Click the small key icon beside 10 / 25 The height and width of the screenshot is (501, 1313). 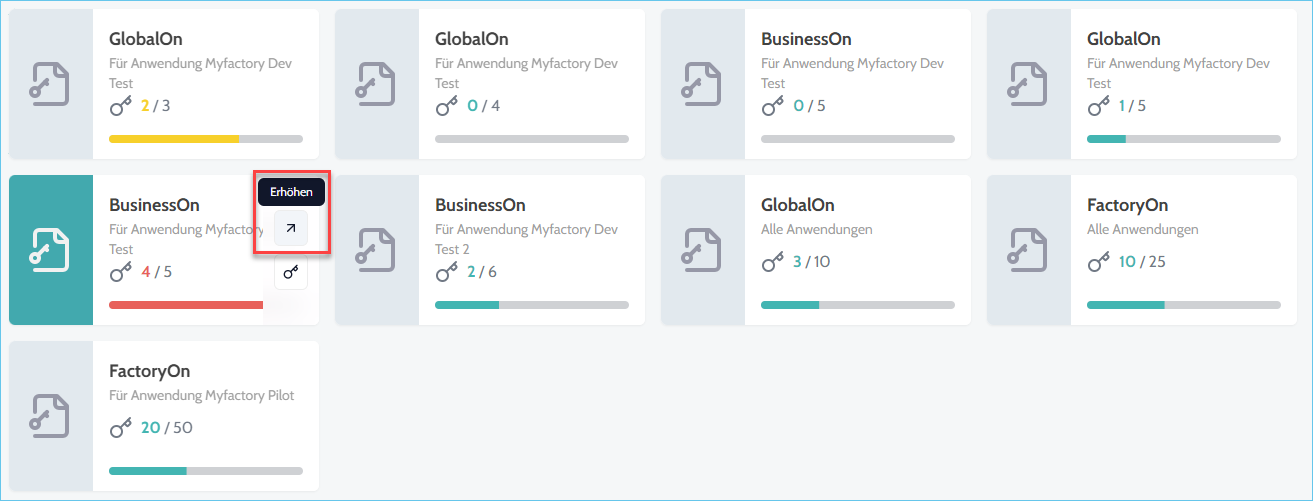click(1099, 262)
